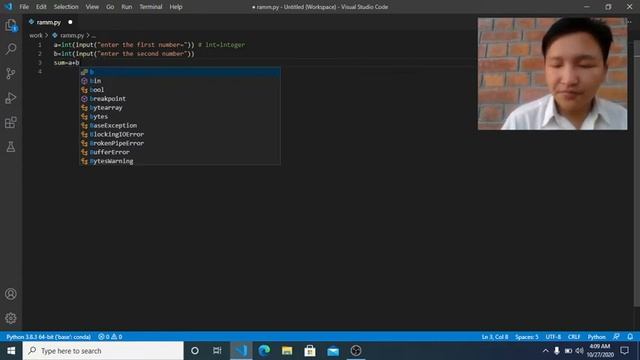Click the Ln 3, Col 8 cursor position
This screenshot has width=640, height=360.
coord(495,337)
